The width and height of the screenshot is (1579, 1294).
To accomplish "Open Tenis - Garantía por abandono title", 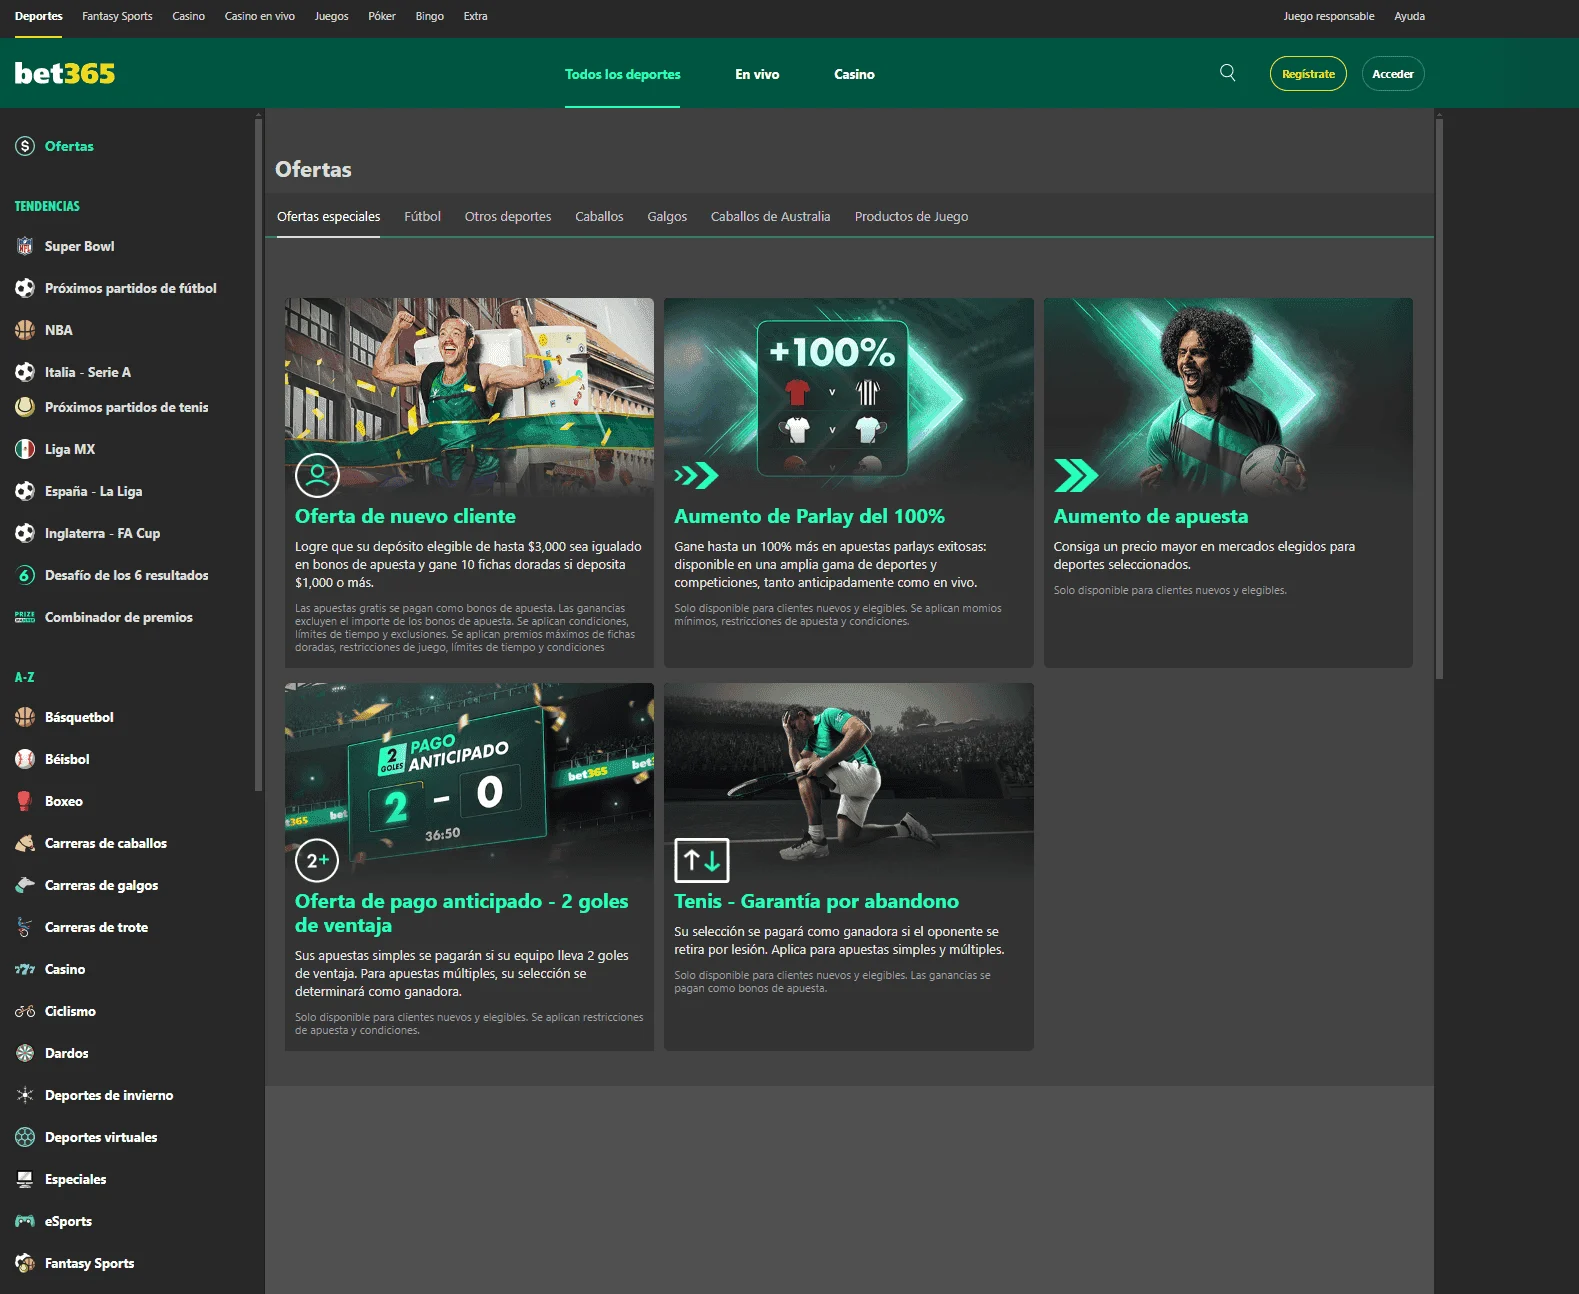I will (x=816, y=901).
